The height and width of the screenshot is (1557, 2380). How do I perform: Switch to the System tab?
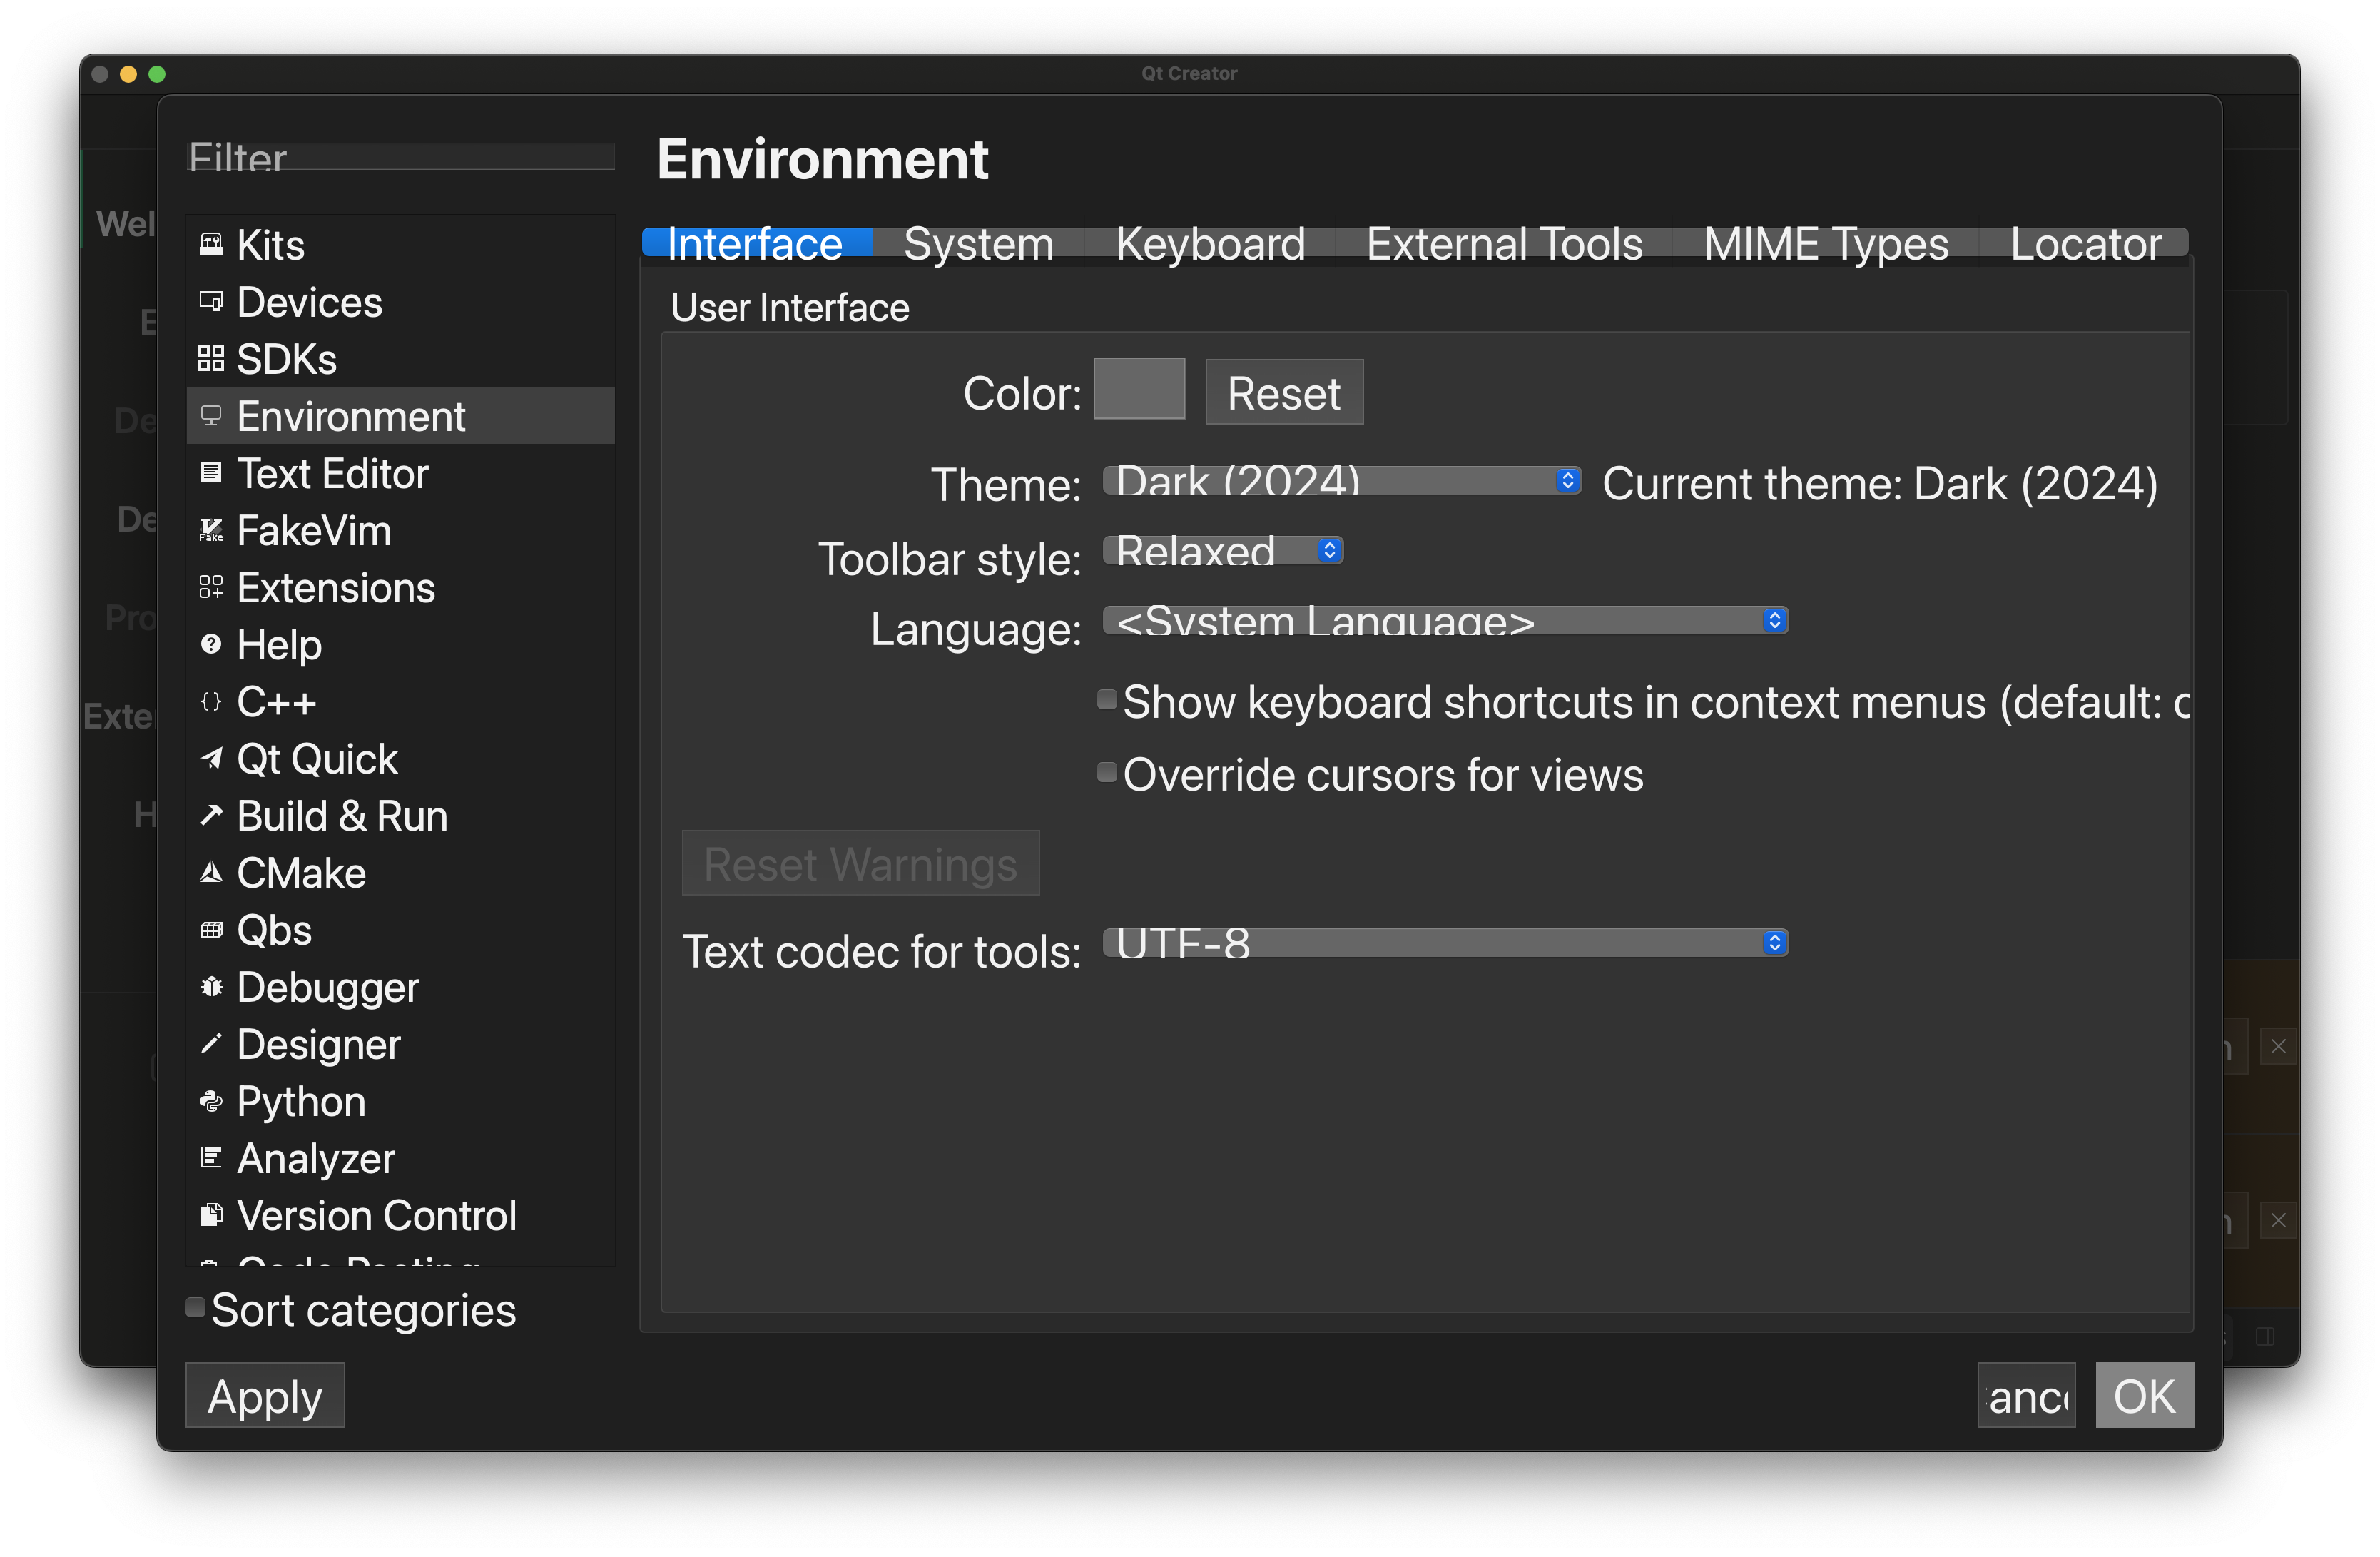[979, 243]
